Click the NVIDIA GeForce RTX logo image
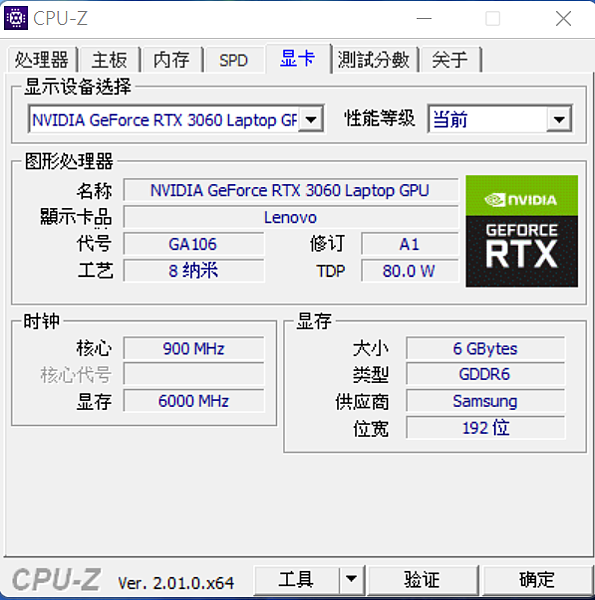This screenshot has height=600, width=595. 522,231
